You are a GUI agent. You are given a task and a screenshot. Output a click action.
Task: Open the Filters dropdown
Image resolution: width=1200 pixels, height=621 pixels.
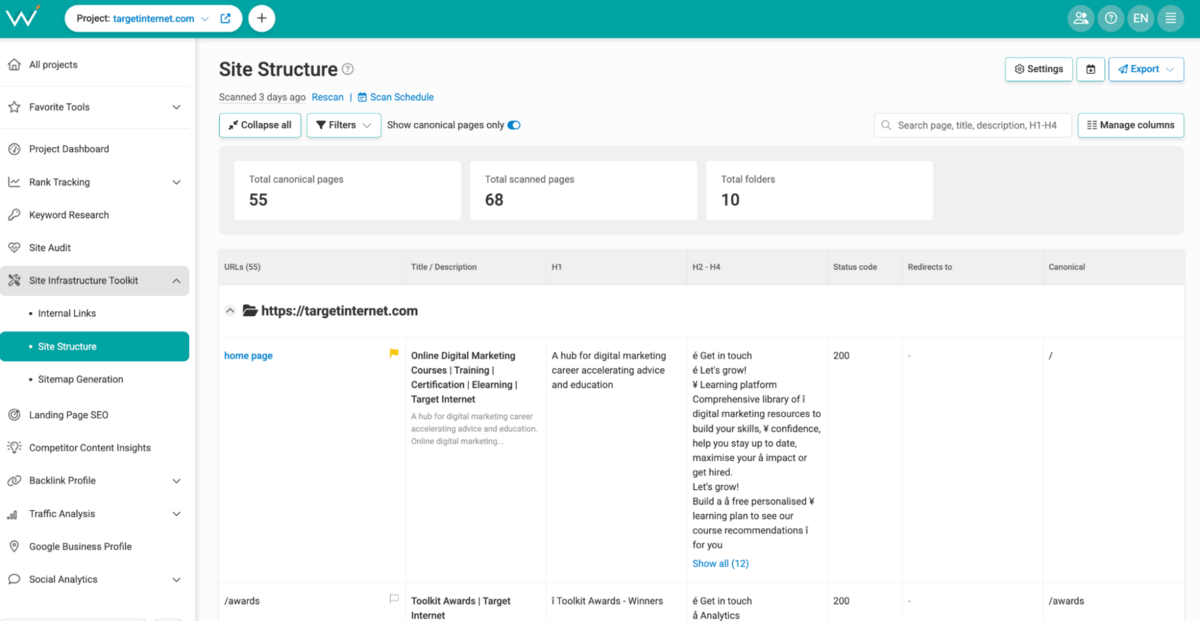343,125
